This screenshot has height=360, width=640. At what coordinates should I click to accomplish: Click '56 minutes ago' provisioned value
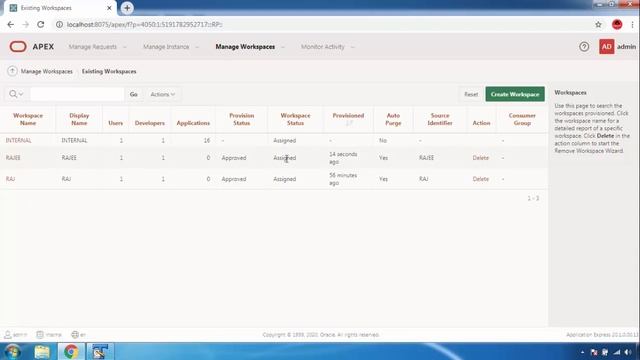point(343,179)
